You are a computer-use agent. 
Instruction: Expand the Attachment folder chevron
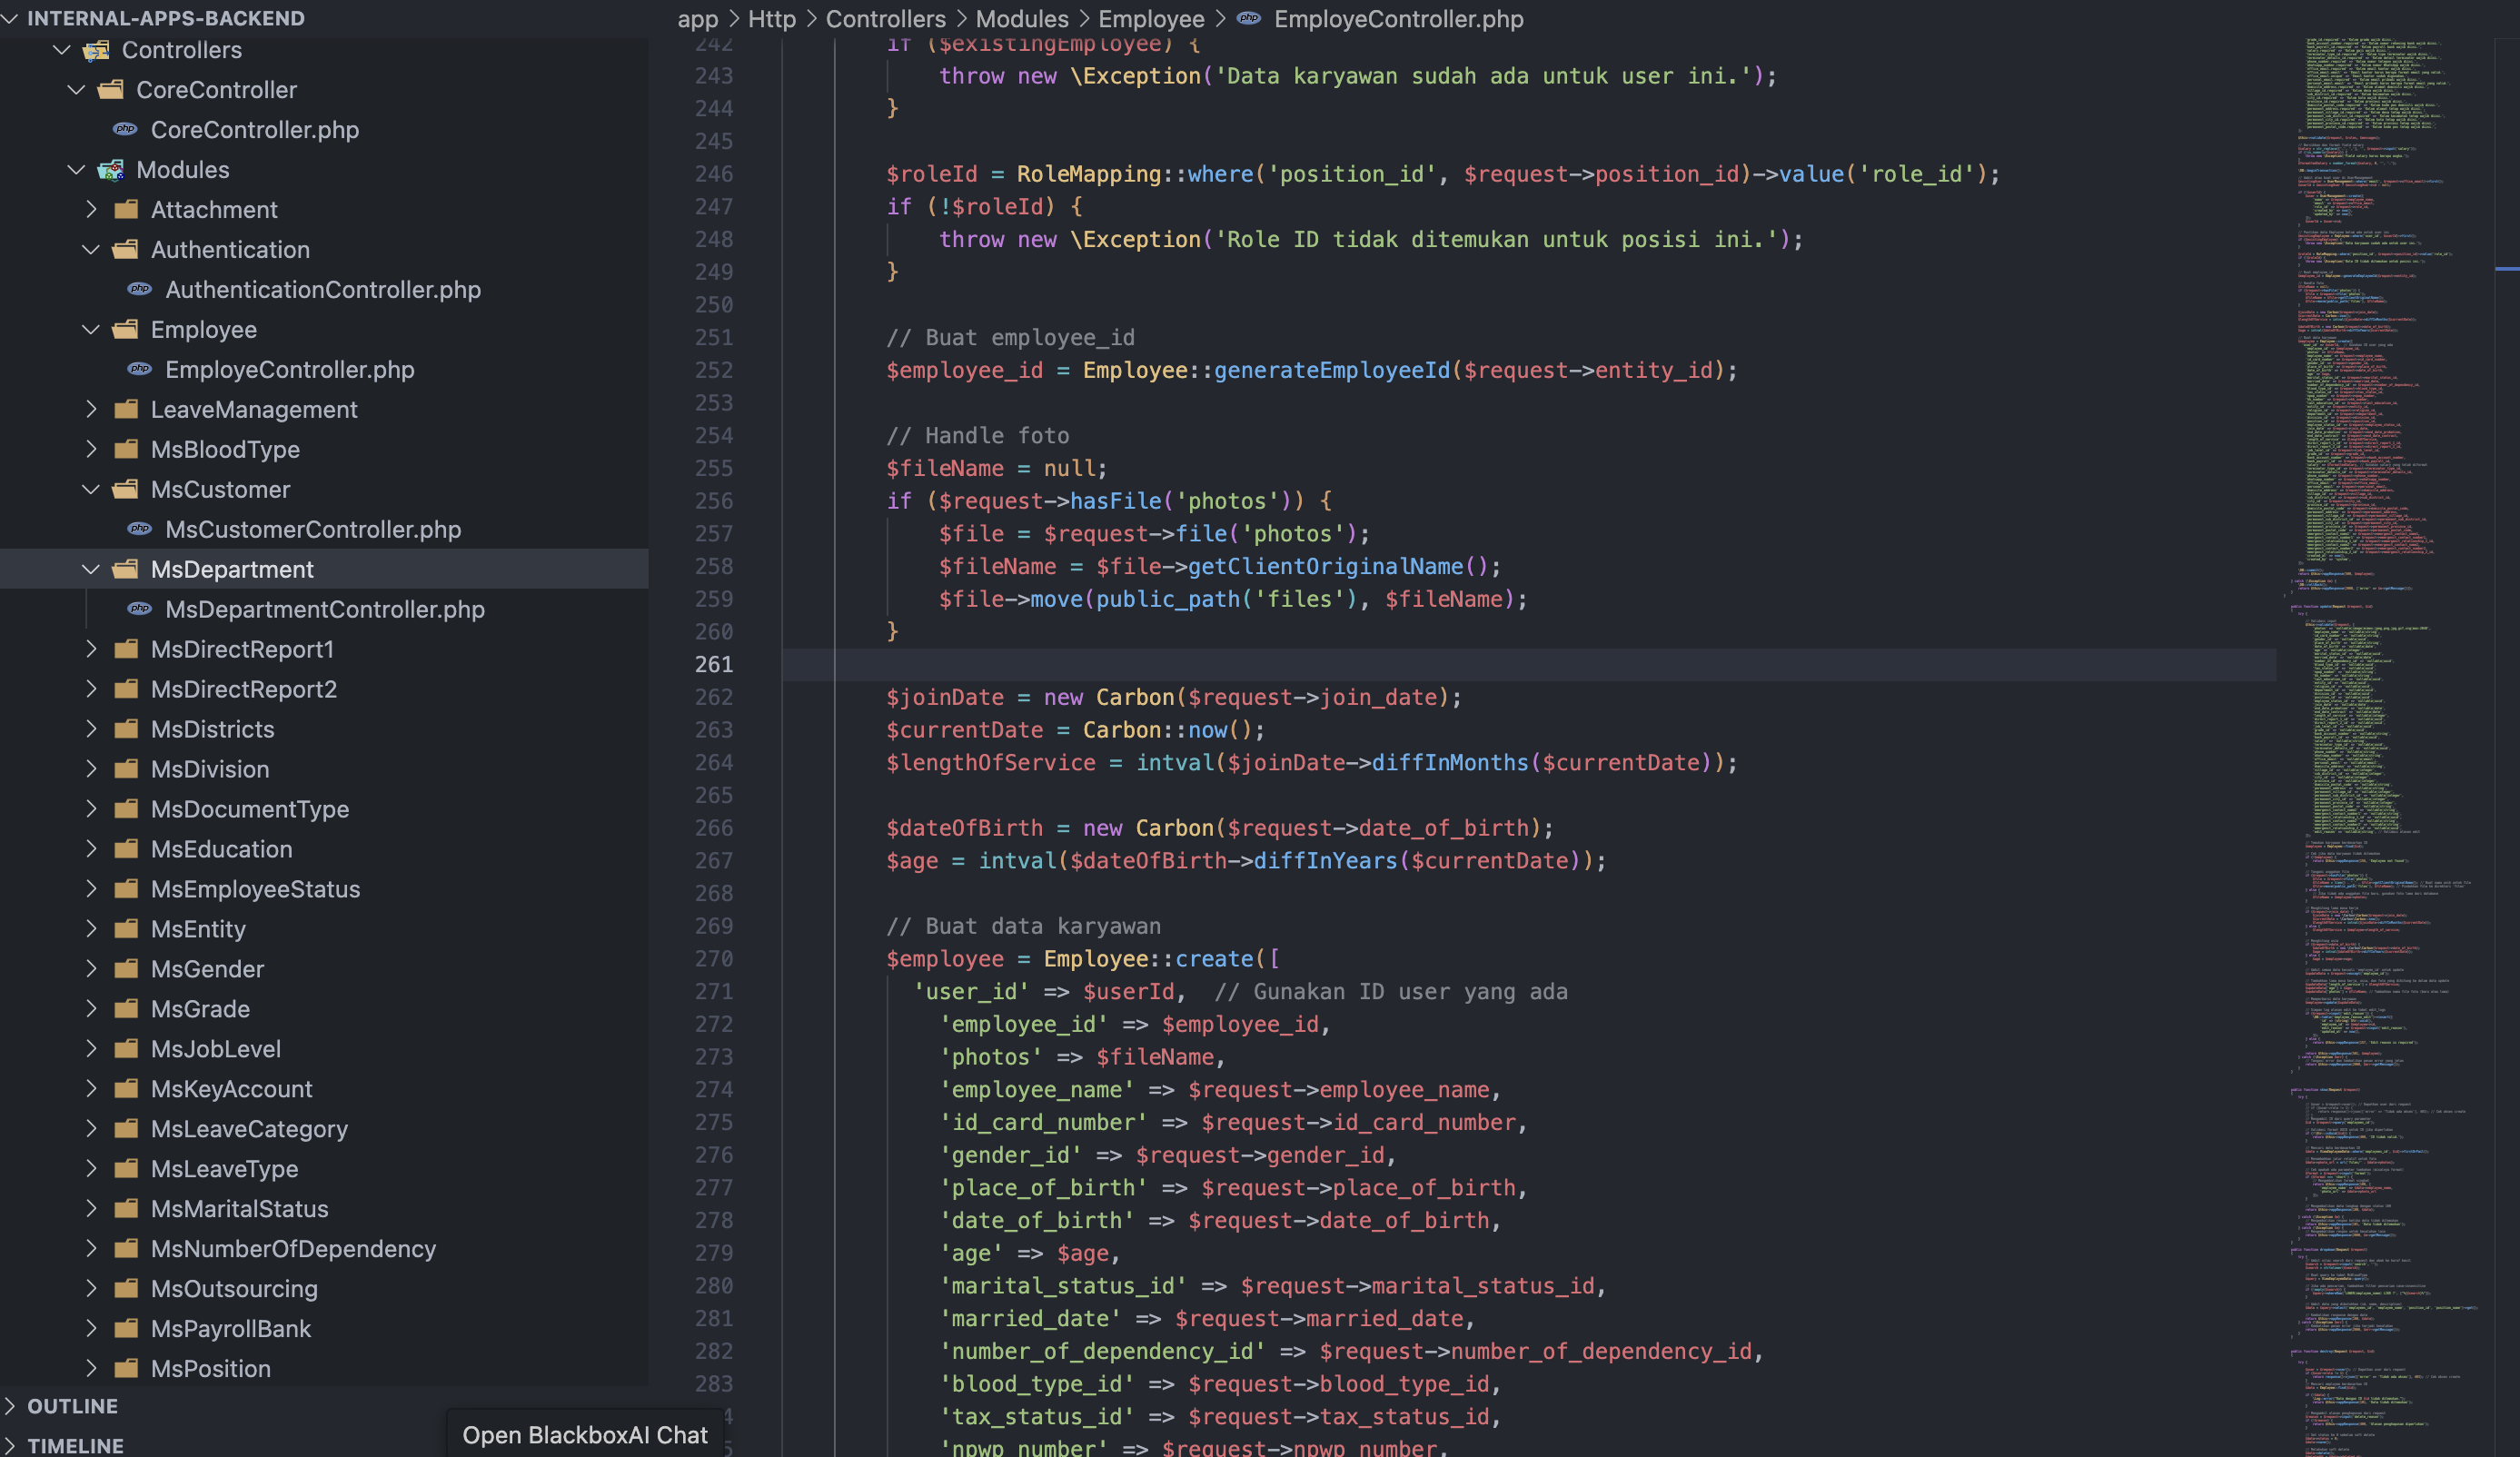[x=91, y=210]
